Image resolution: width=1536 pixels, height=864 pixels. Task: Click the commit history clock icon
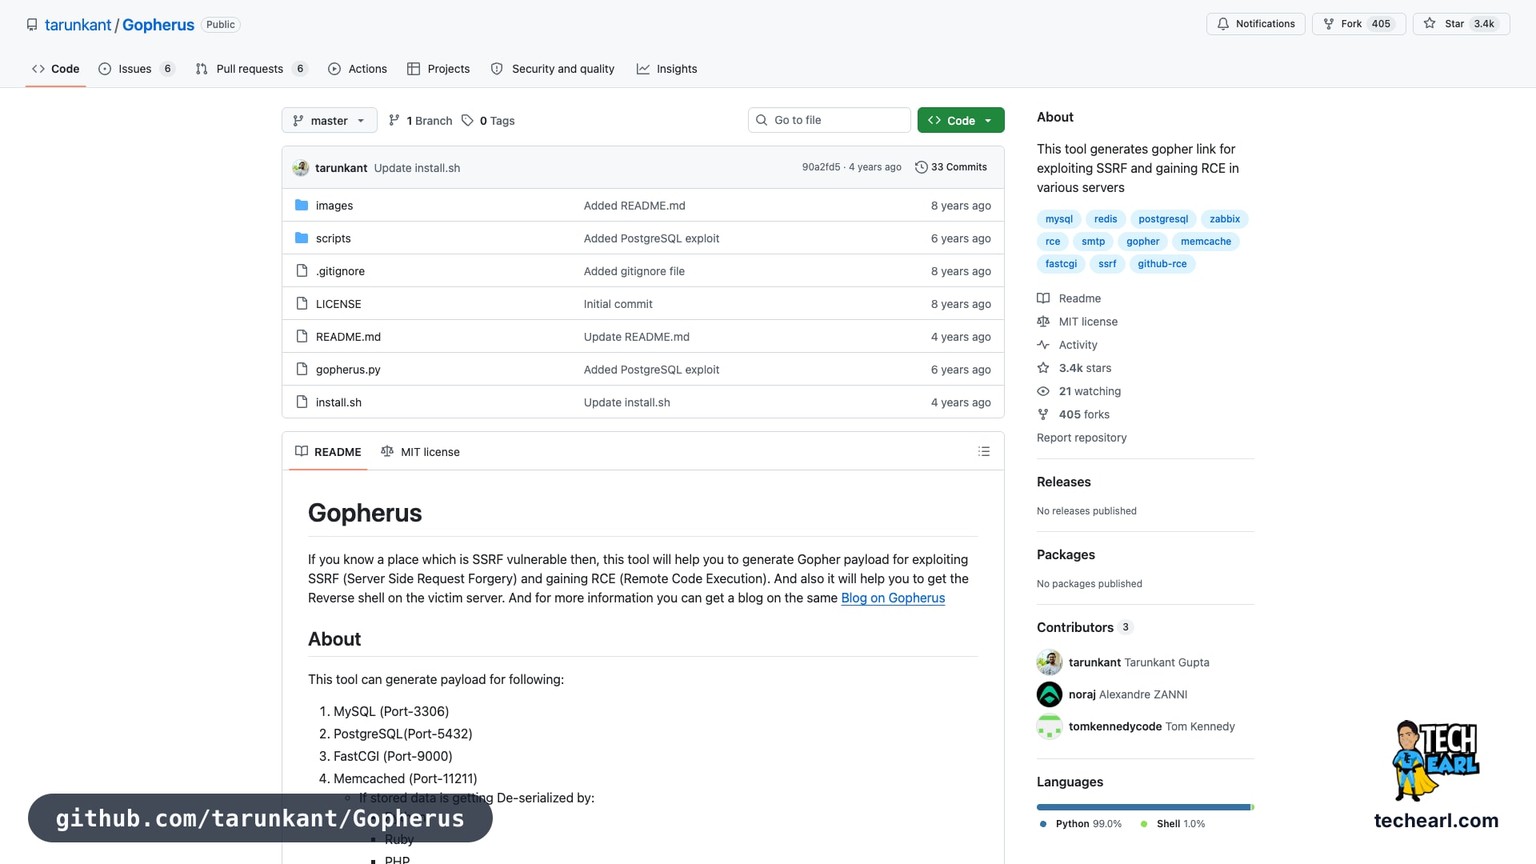[x=921, y=167]
